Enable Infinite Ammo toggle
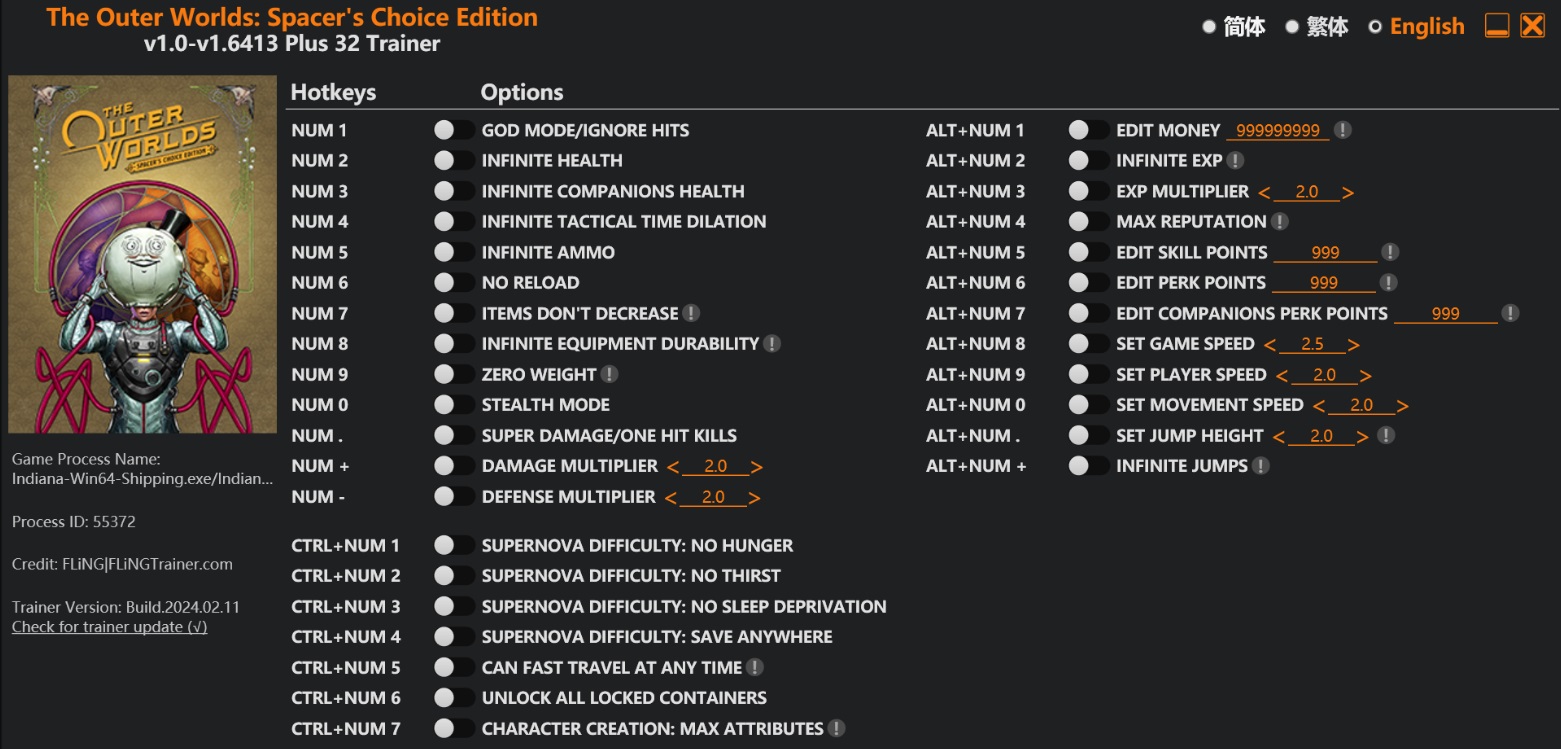Image resolution: width=1561 pixels, height=749 pixels. [454, 252]
